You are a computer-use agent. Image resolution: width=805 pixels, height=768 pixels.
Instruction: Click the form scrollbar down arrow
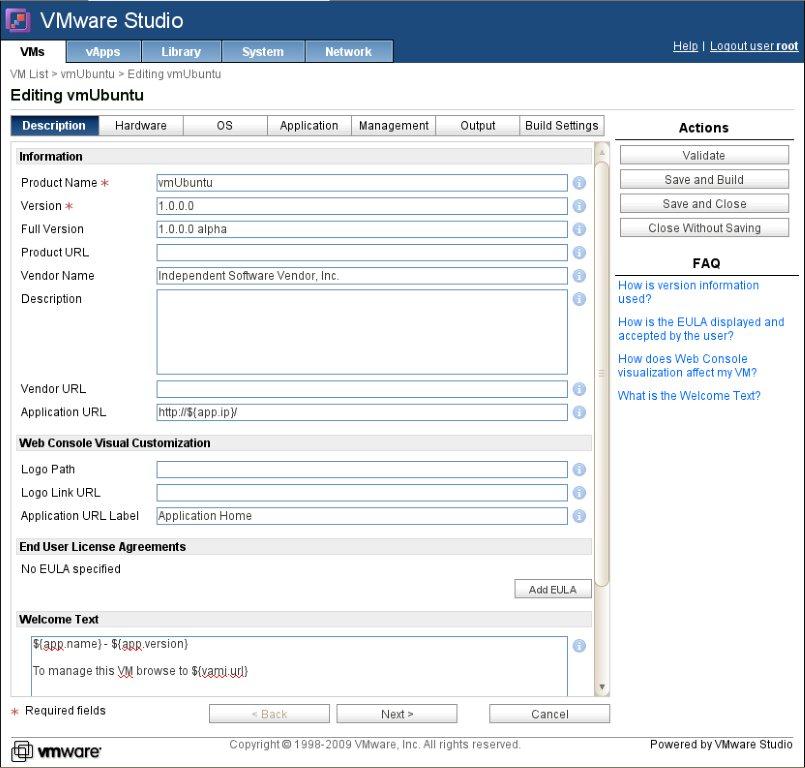[x=602, y=687]
